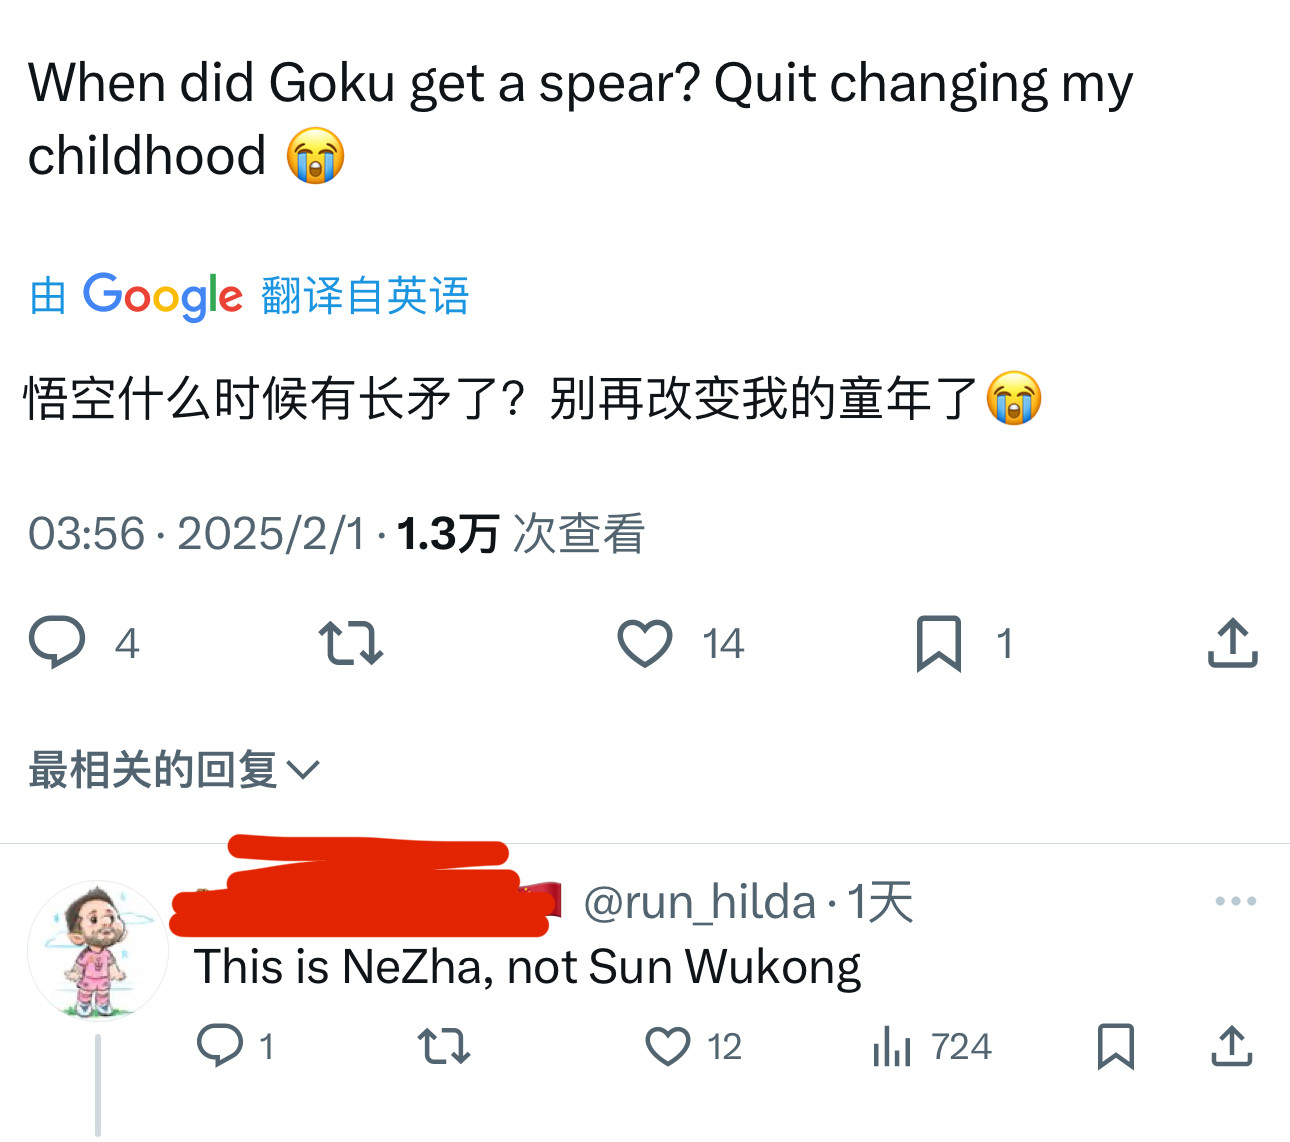View analytics showing 724 views
The width and height of the screenshot is (1290, 1142).
pyautogui.click(x=932, y=1047)
